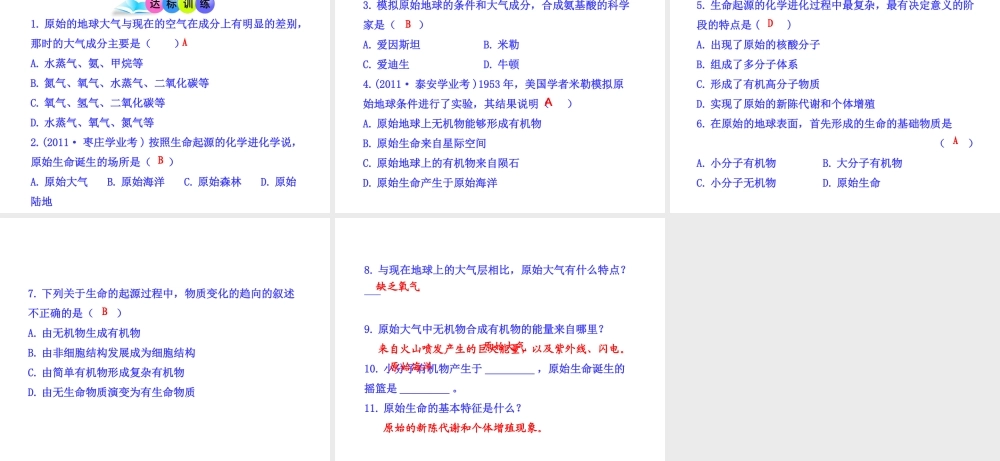Click the red answer "B" of question 2
Screen dimensions: 1000x461
(x=161, y=161)
